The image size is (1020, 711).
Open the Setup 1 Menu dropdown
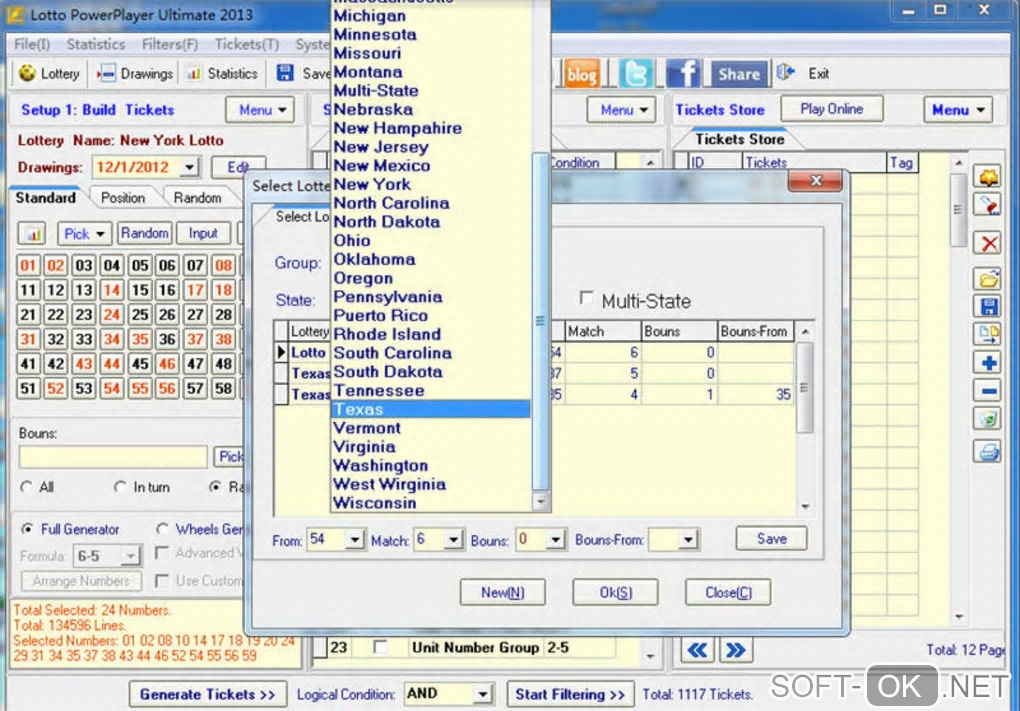coord(260,110)
